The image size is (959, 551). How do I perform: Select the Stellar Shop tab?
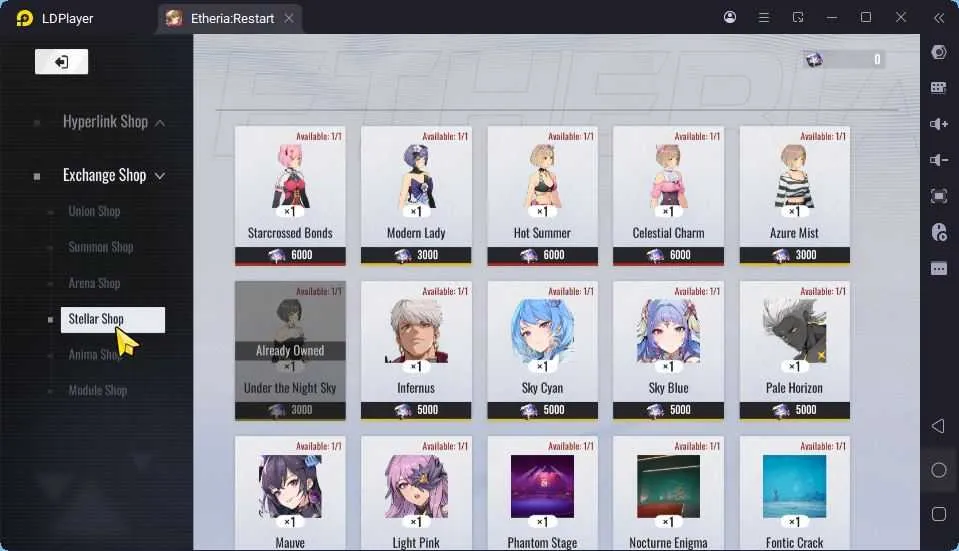[x=113, y=319]
